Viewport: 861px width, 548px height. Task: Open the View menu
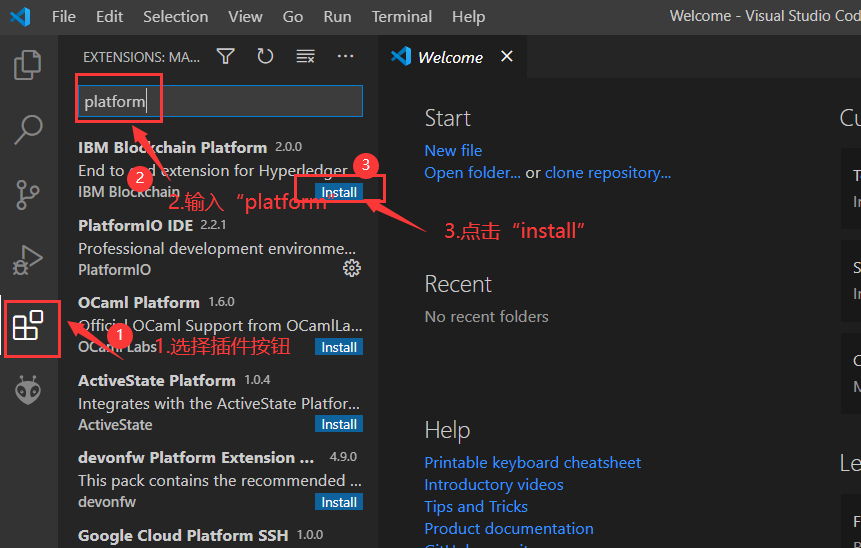[245, 16]
